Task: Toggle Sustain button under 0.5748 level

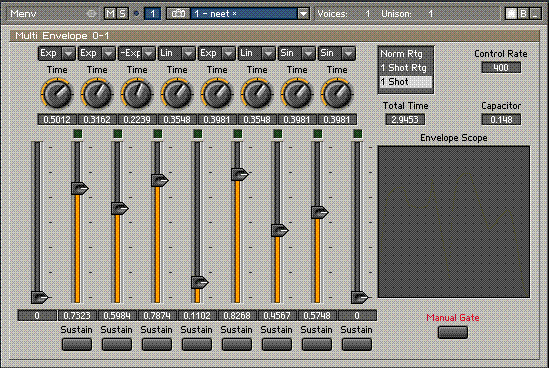Action: [x=316, y=344]
